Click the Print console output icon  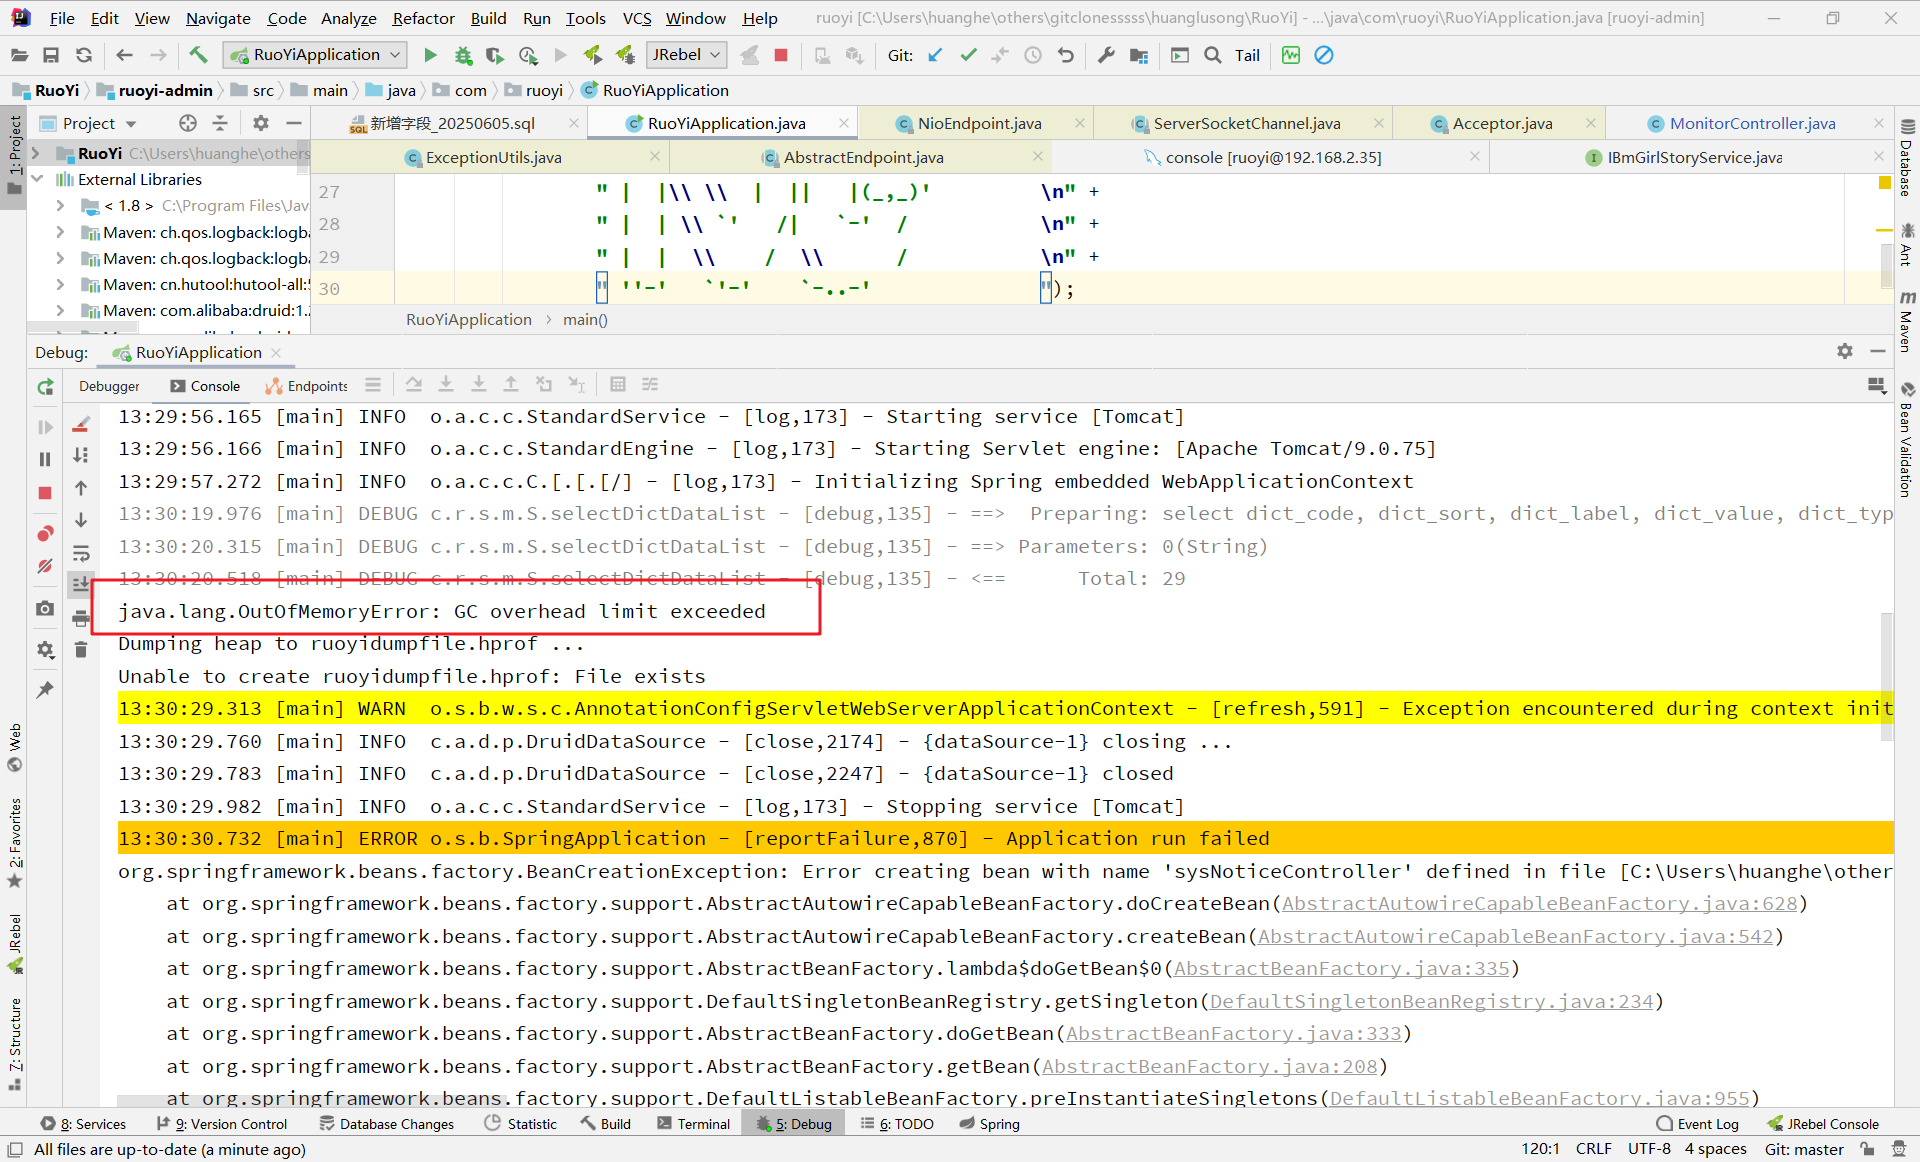[x=81, y=619]
